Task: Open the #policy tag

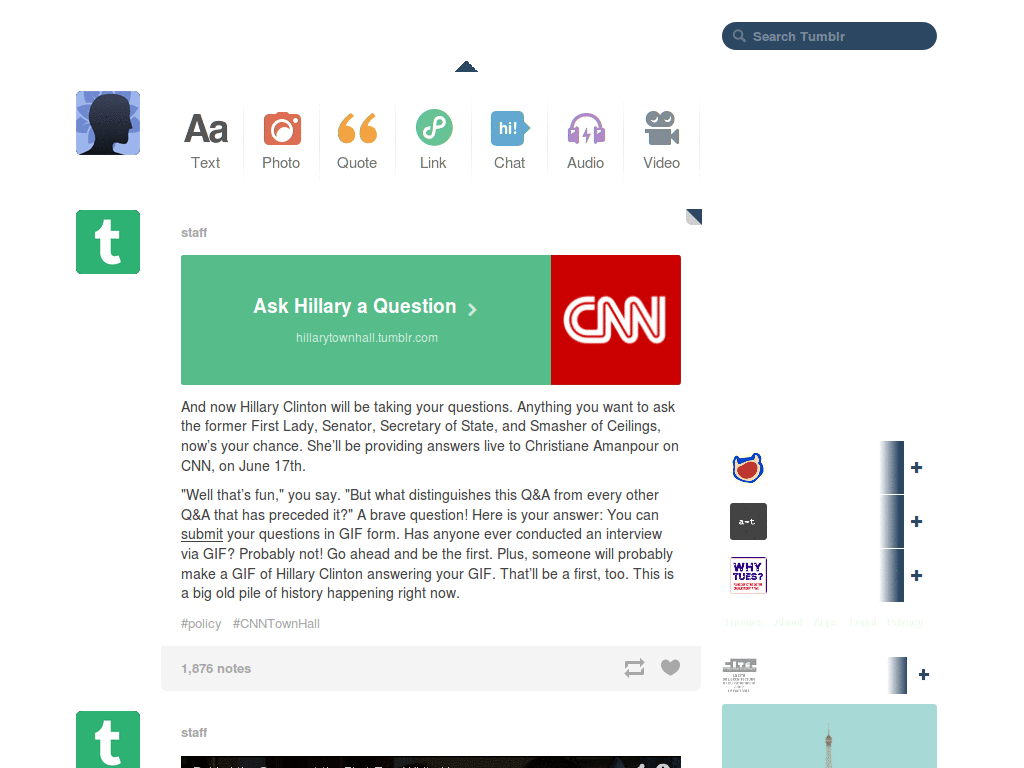Action: click(201, 624)
